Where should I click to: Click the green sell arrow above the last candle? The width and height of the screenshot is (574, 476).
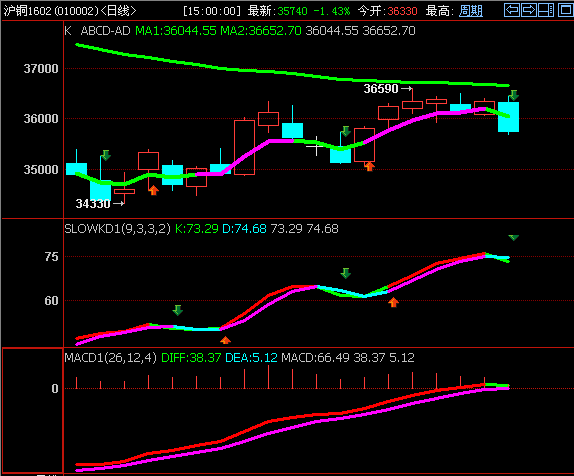click(514, 95)
